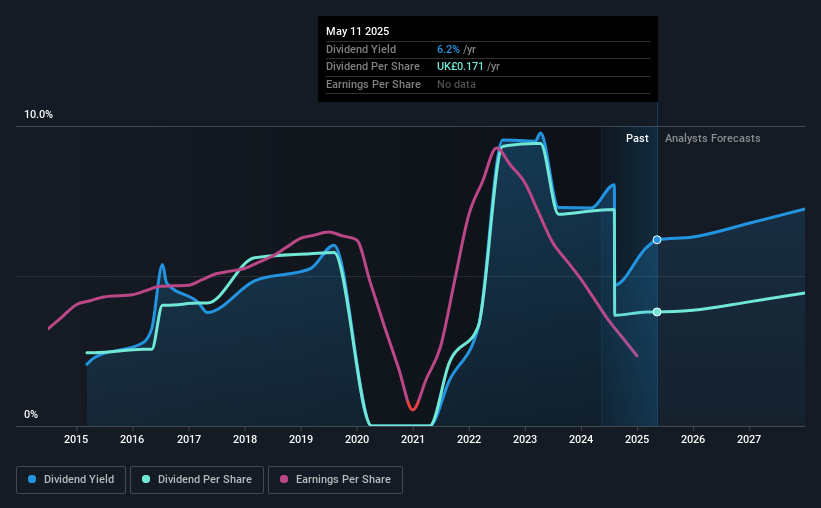Click the 2023 x-axis label
Viewport: 821px width, 508px height.
[525, 439]
